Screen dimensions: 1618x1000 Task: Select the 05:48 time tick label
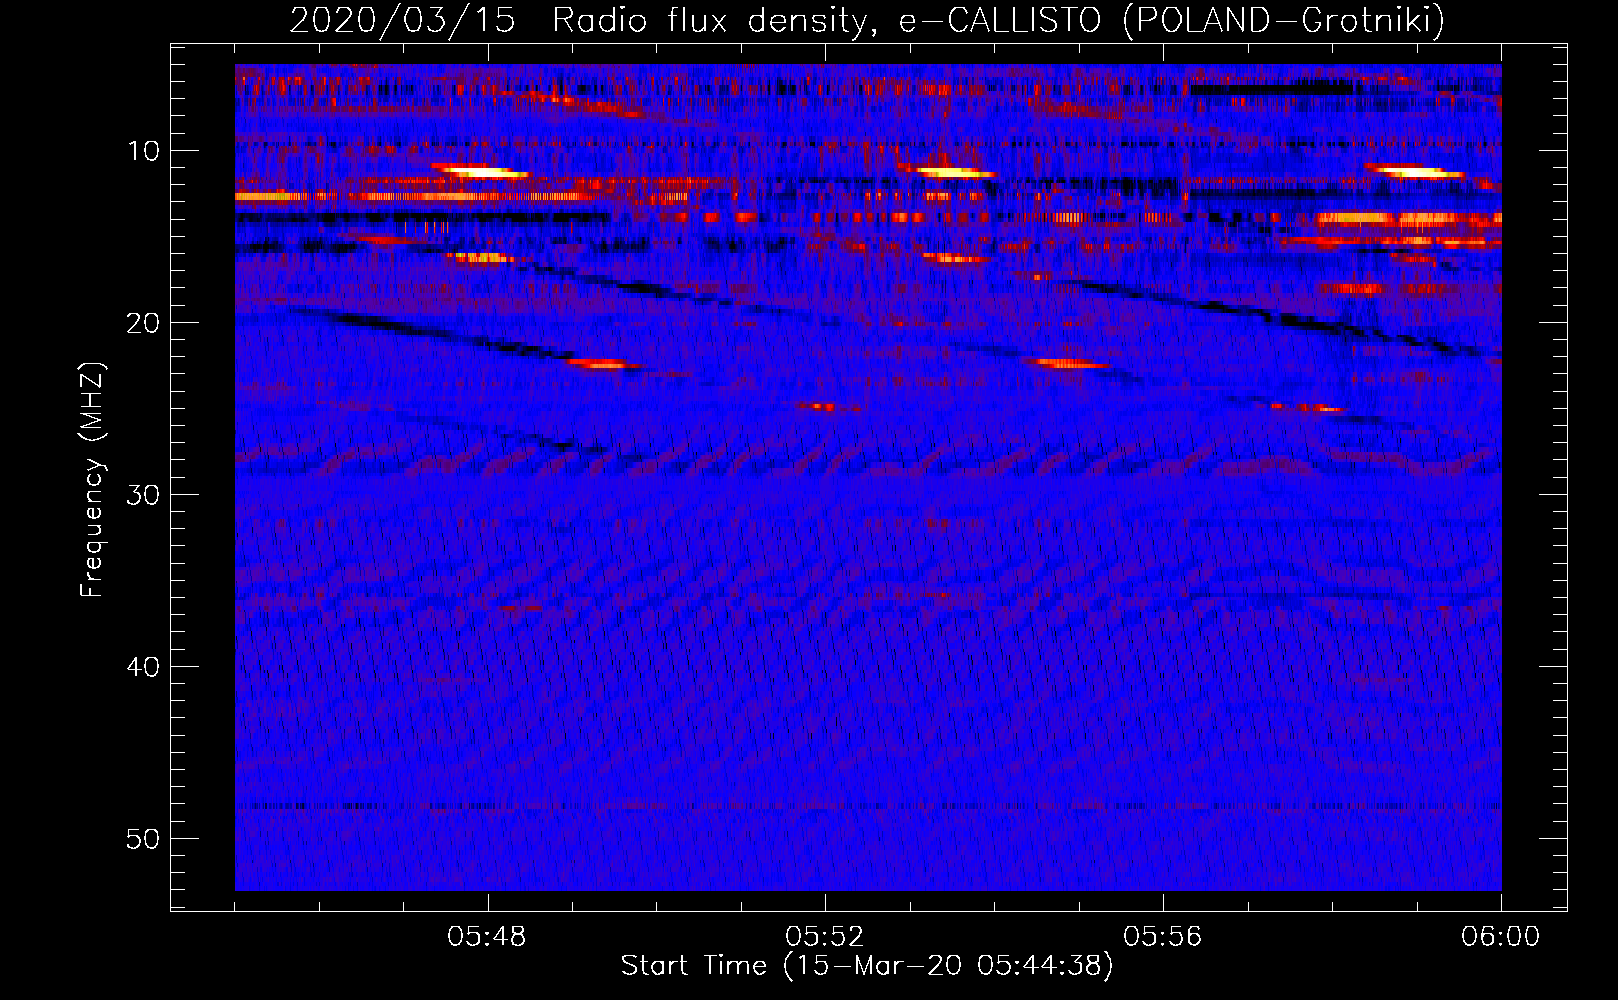(x=488, y=937)
